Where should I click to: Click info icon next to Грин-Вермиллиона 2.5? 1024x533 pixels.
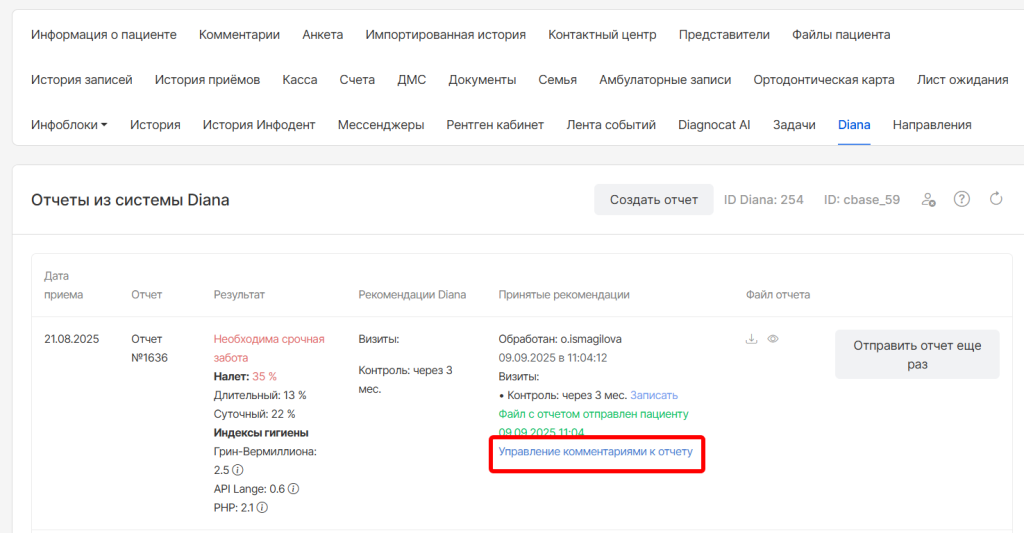tap(238, 470)
